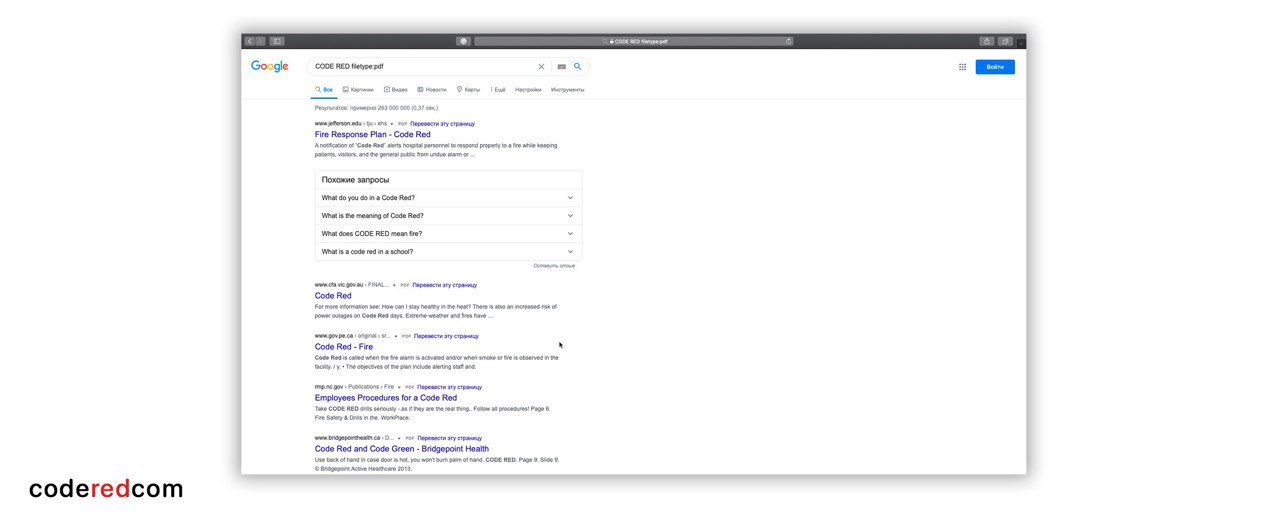Screen dimensions: 1280x512
Task: Expand What is the meaning of Code Red?
Action: (x=448, y=216)
